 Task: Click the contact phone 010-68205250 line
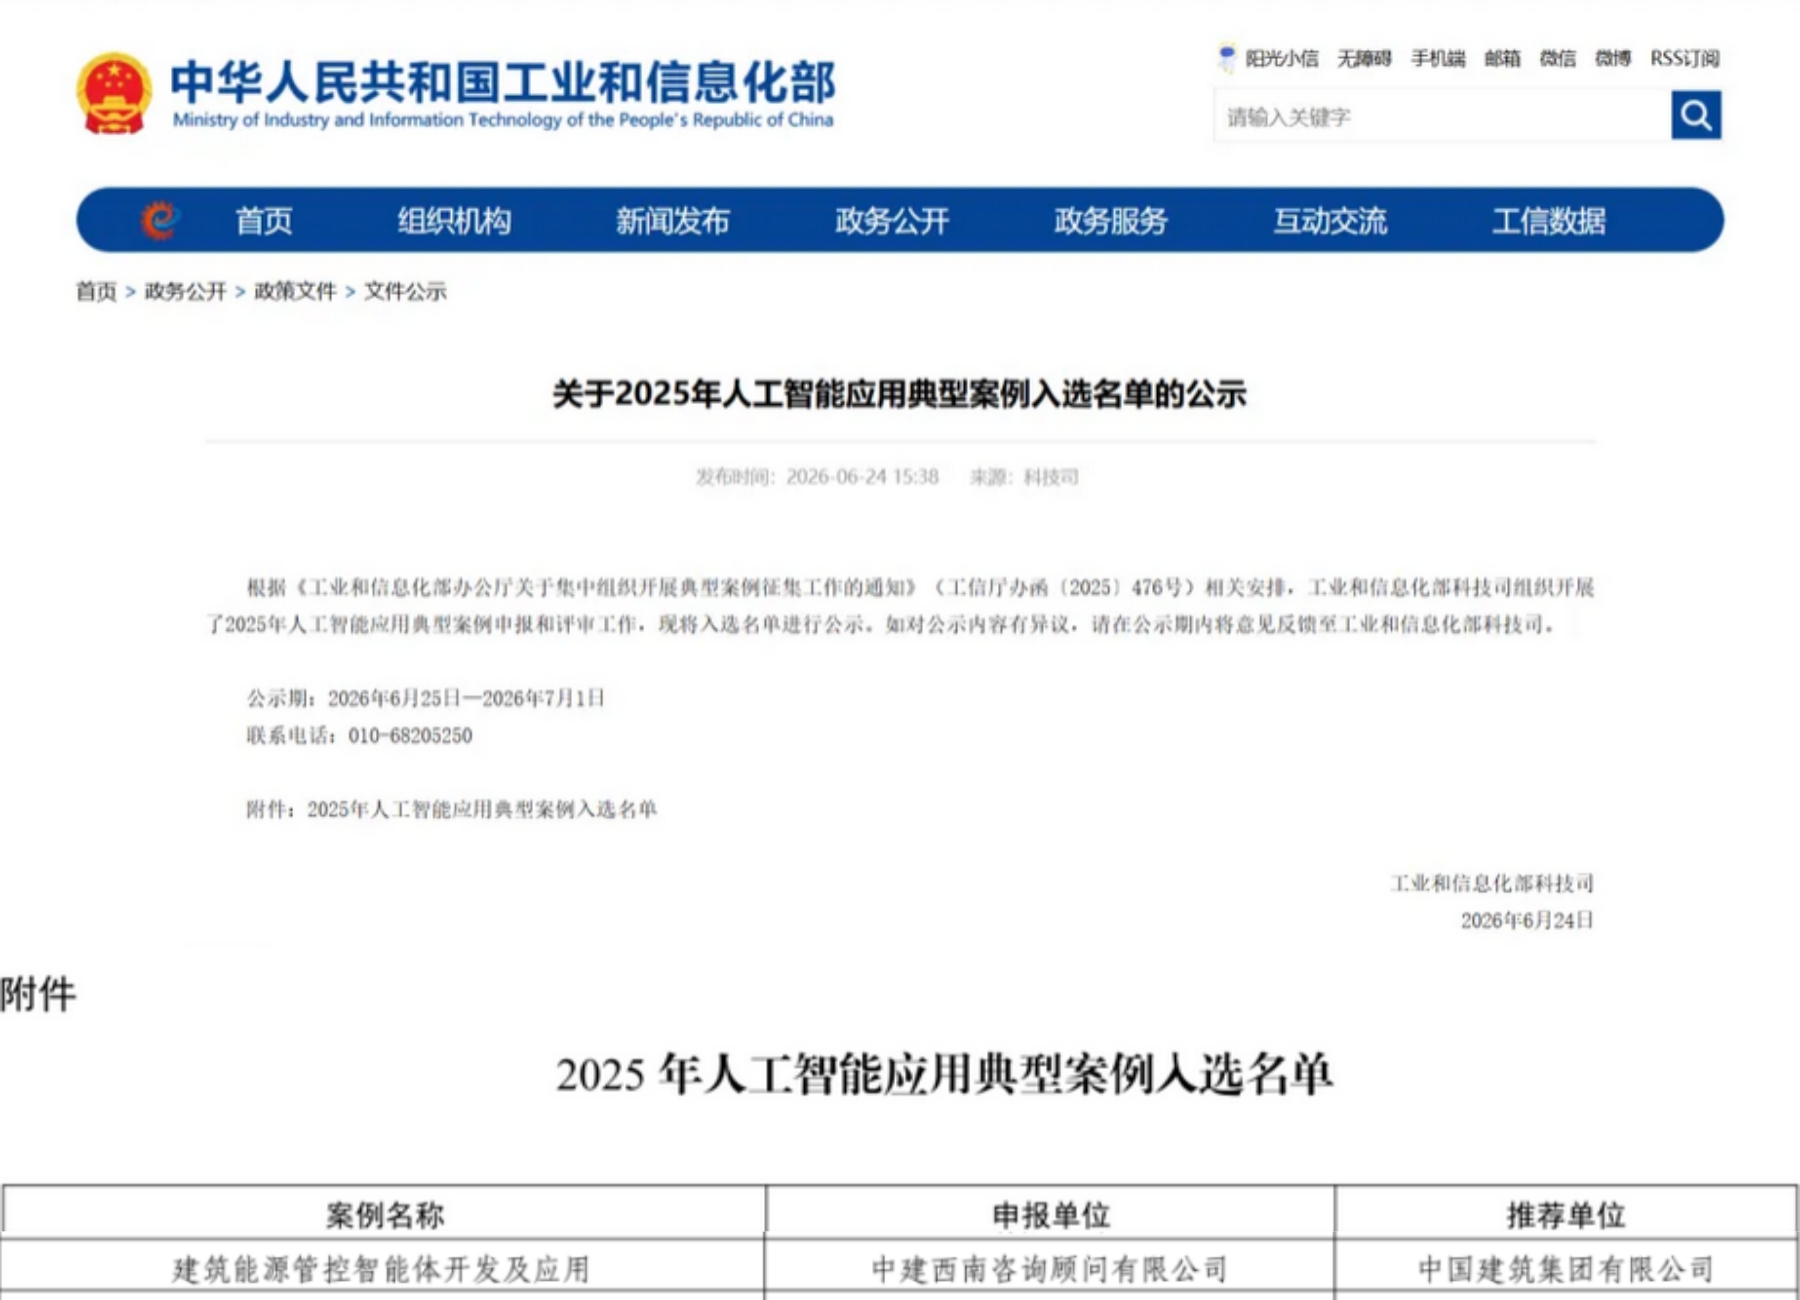359,736
